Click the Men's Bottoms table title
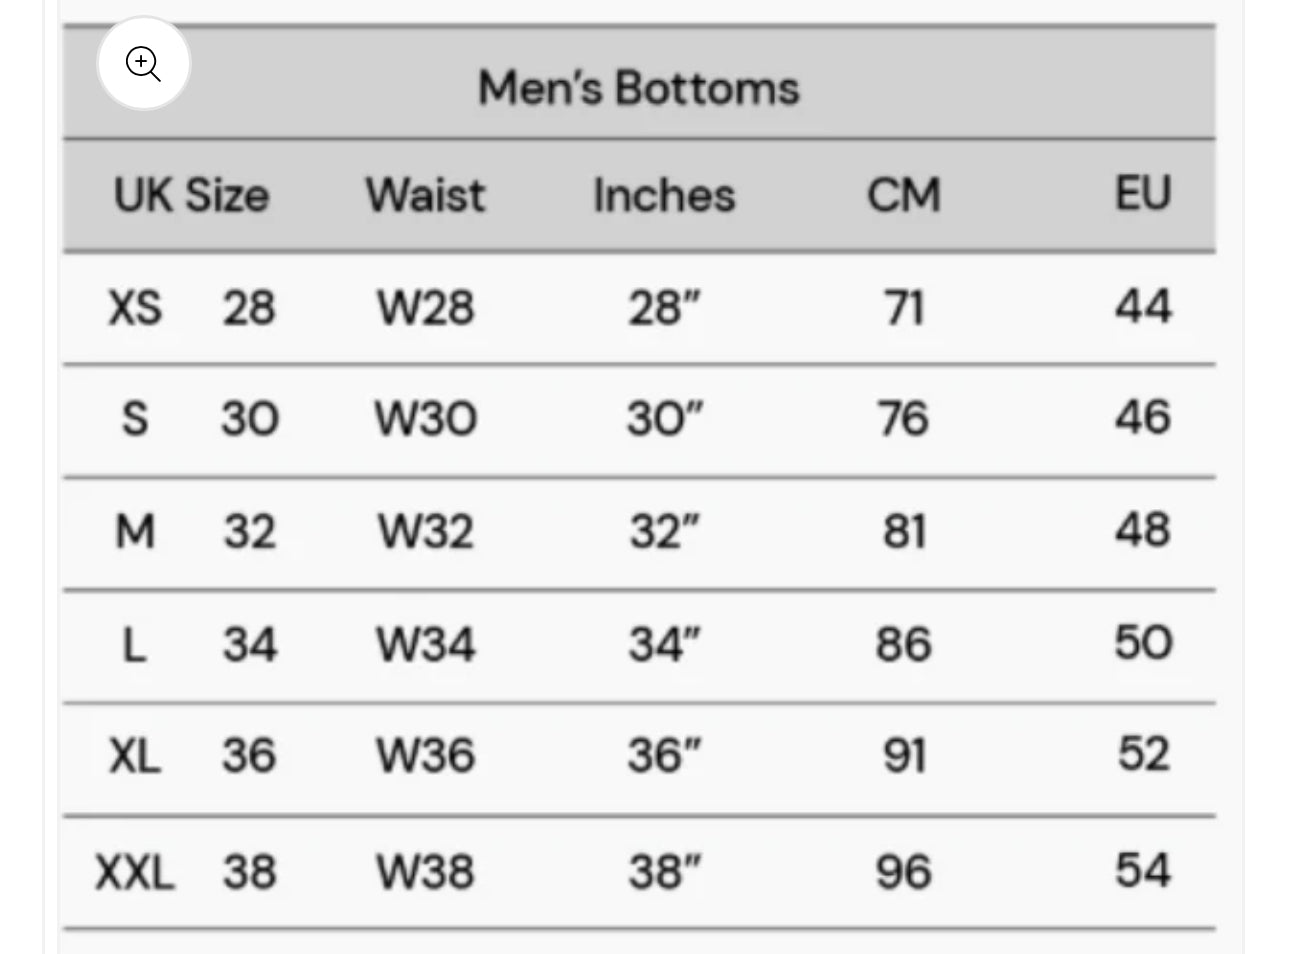 pos(639,88)
